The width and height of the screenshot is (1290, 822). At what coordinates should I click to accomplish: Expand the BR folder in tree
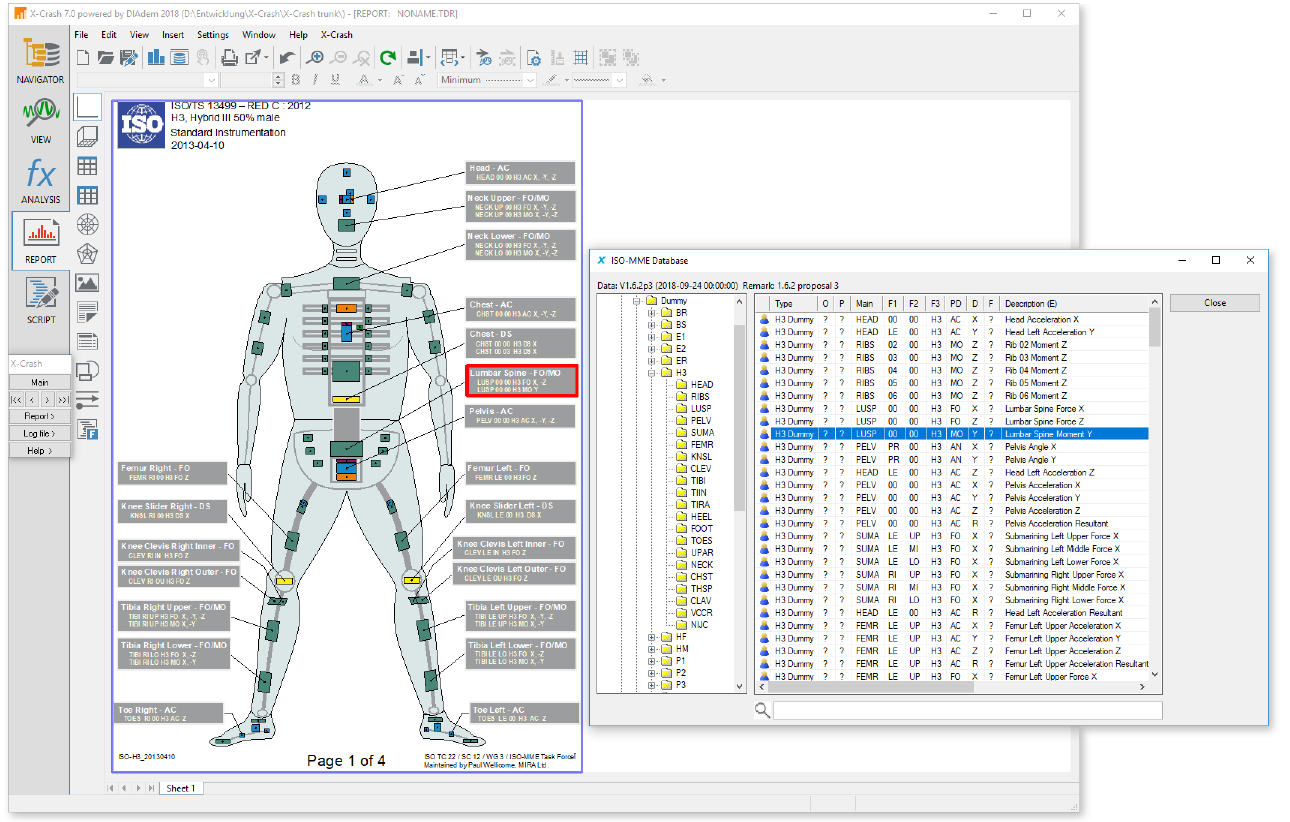point(651,313)
